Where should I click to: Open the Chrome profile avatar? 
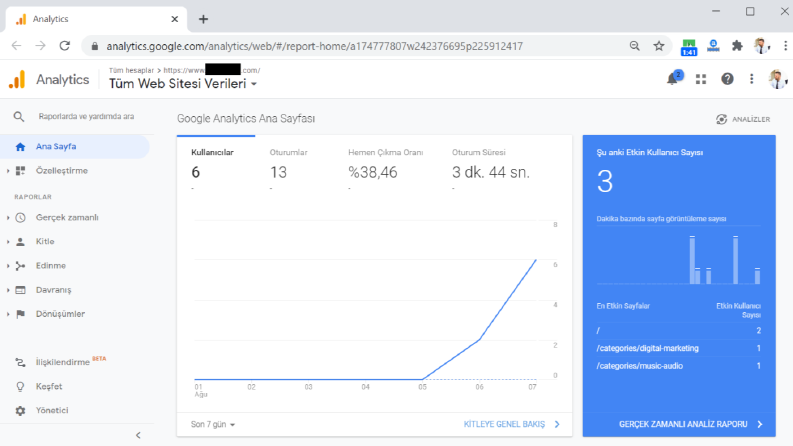(762, 46)
